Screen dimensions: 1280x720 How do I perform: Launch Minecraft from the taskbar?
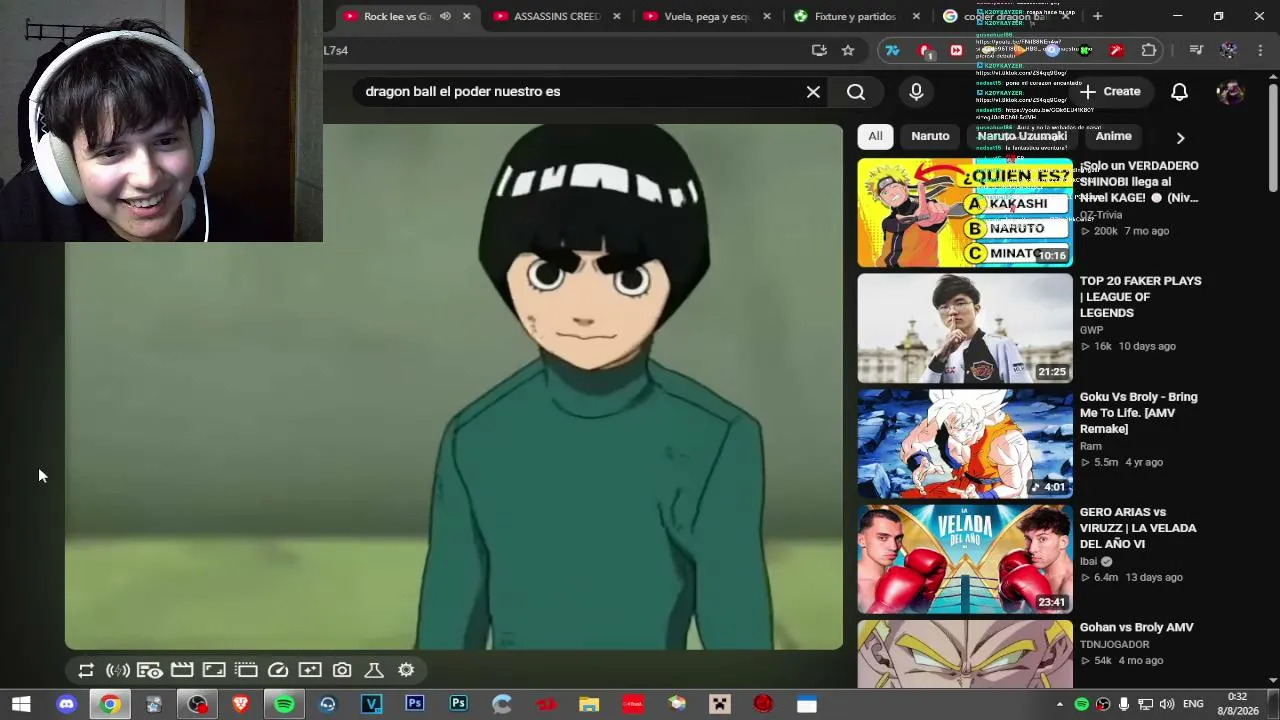[x=720, y=704]
